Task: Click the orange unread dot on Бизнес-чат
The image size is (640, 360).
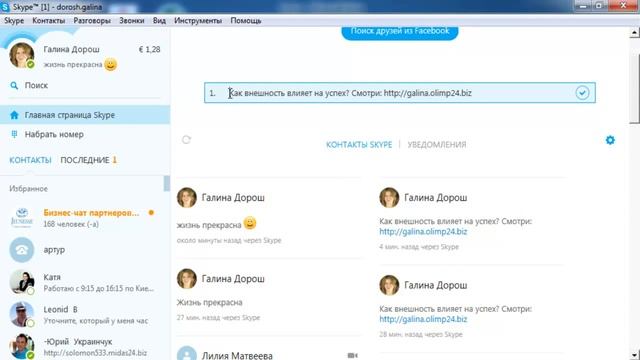Action: (151, 213)
